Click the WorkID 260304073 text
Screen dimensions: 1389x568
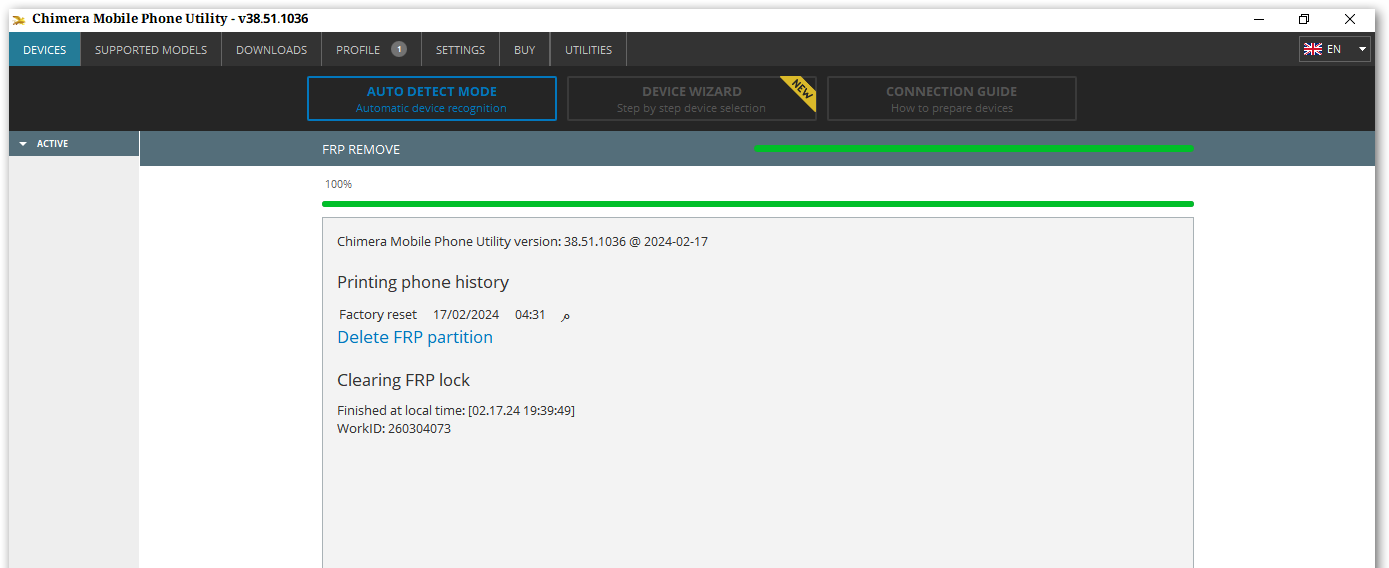pyautogui.click(x=394, y=428)
